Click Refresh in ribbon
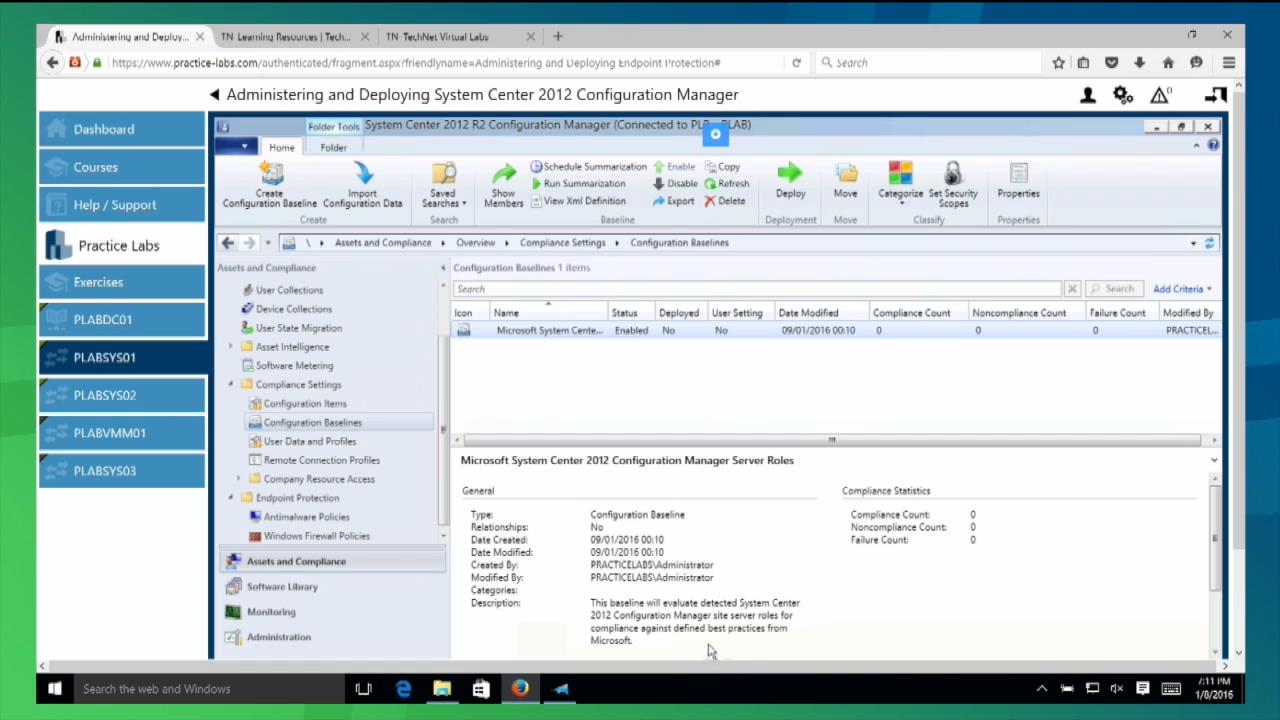This screenshot has height=720, width=1280. pos(727,184)
